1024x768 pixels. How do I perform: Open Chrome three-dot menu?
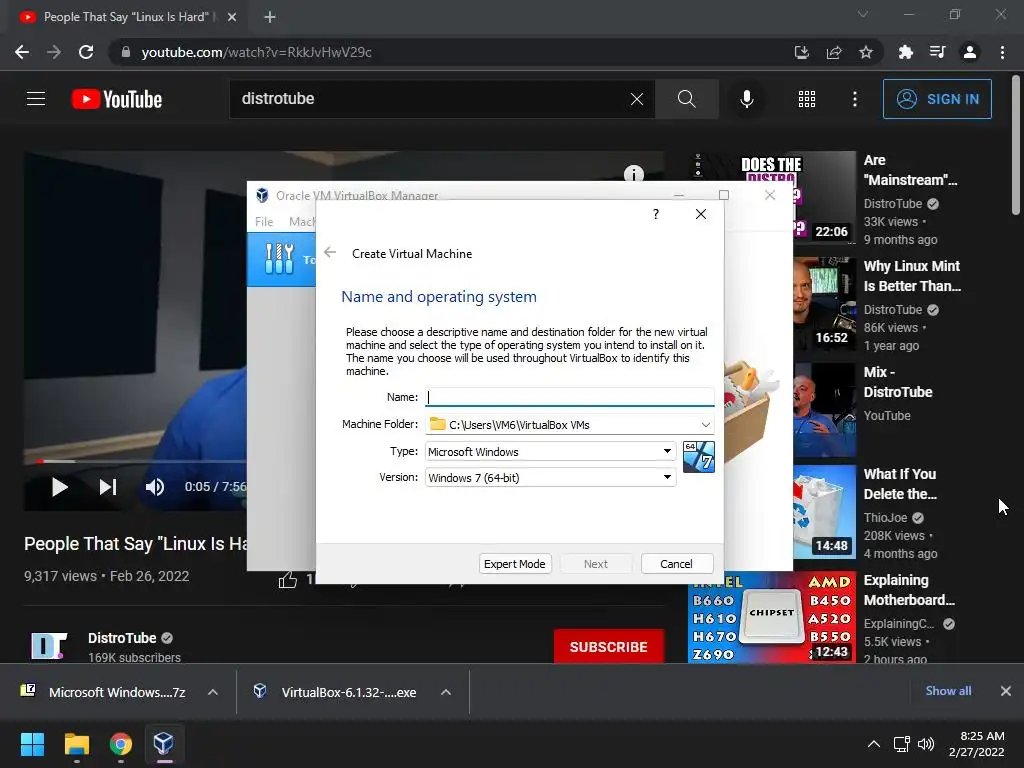[1002, 52]
